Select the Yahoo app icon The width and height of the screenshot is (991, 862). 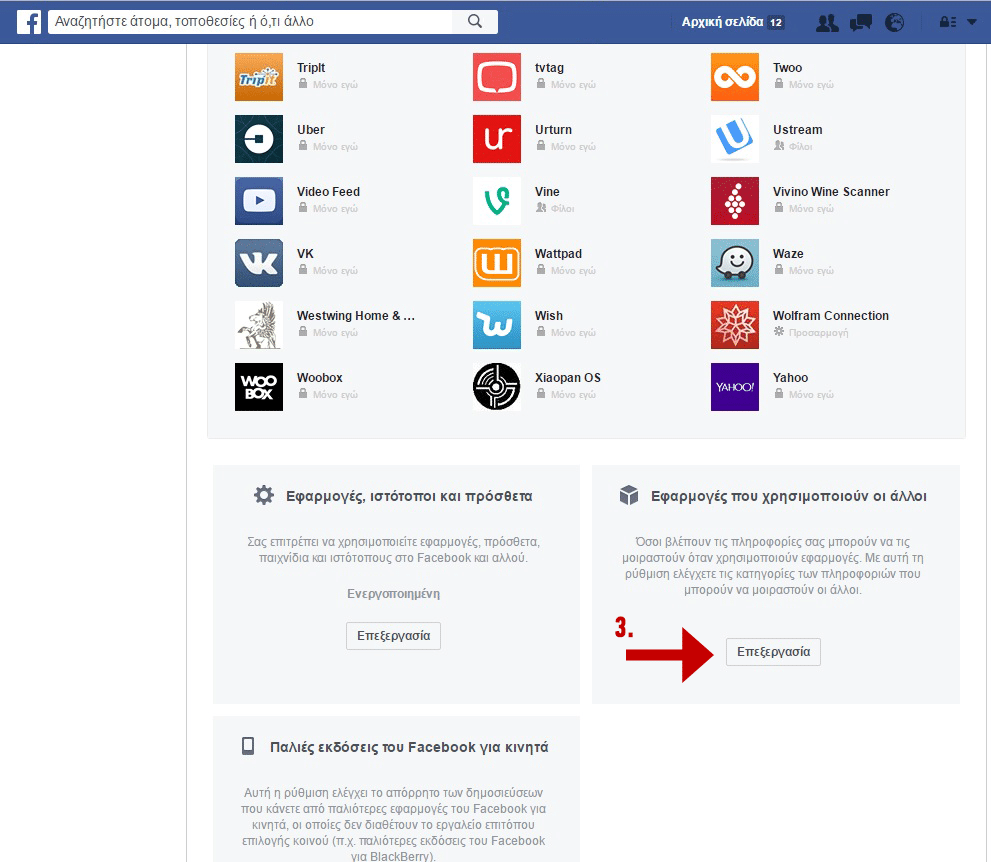[734, 387]
